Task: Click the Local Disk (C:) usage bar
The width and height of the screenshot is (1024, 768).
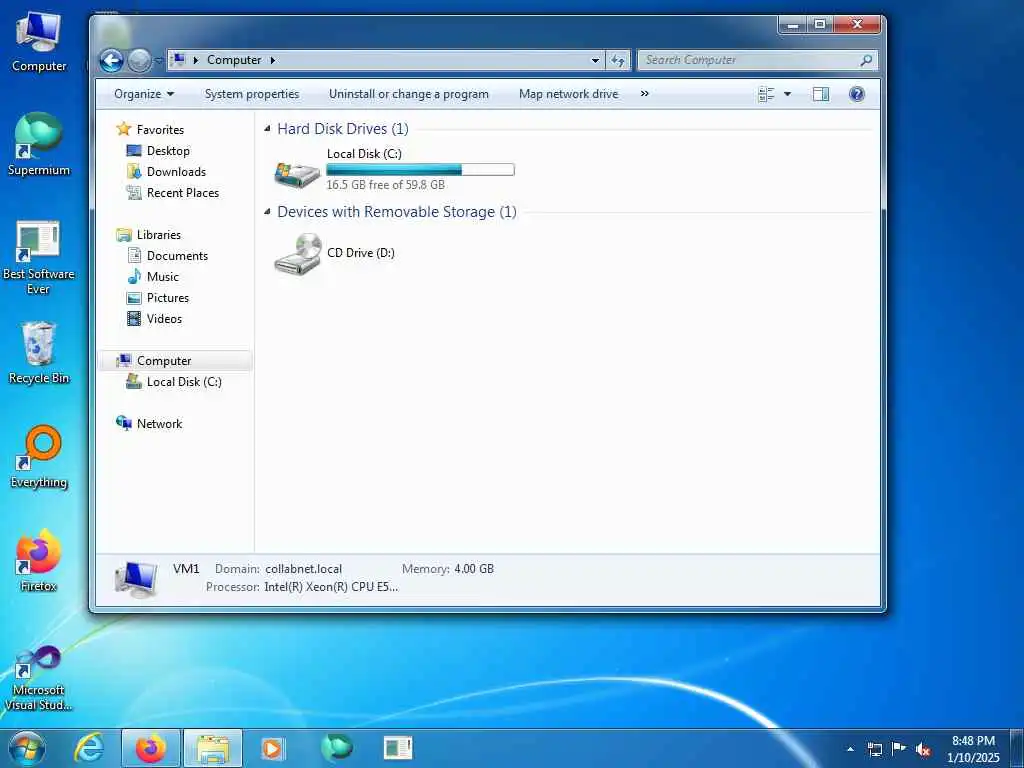Action: tap(420, 170)
